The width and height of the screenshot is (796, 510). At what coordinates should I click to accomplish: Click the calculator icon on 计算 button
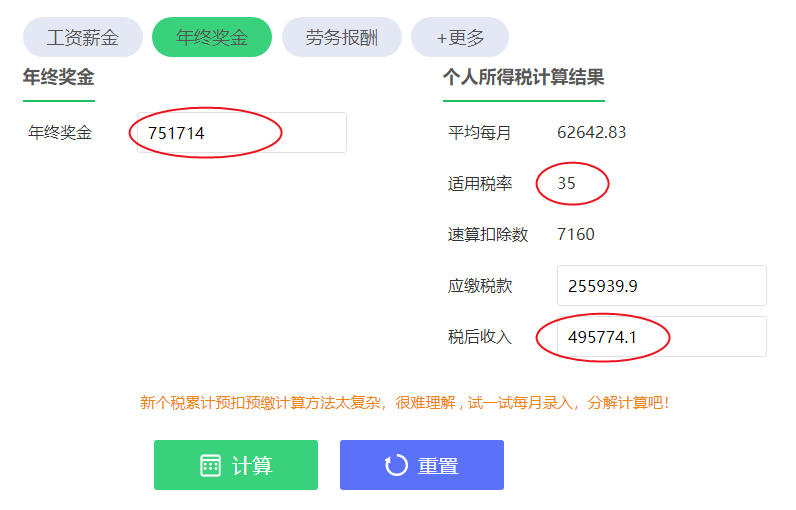point(210,465)
